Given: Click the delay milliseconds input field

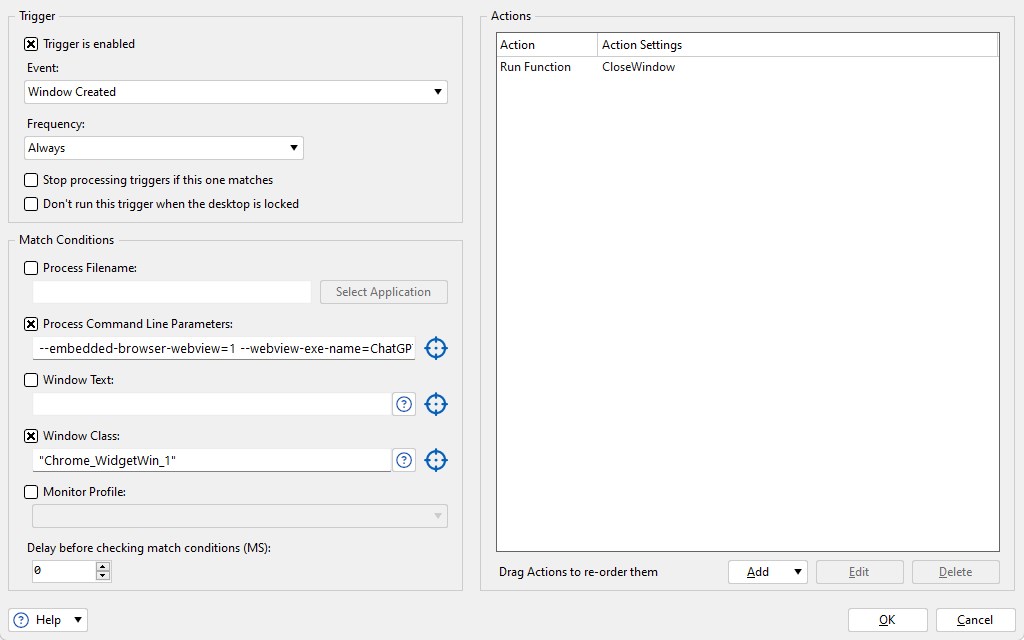Looking at the screenshot, I should (x=64, y=571).
